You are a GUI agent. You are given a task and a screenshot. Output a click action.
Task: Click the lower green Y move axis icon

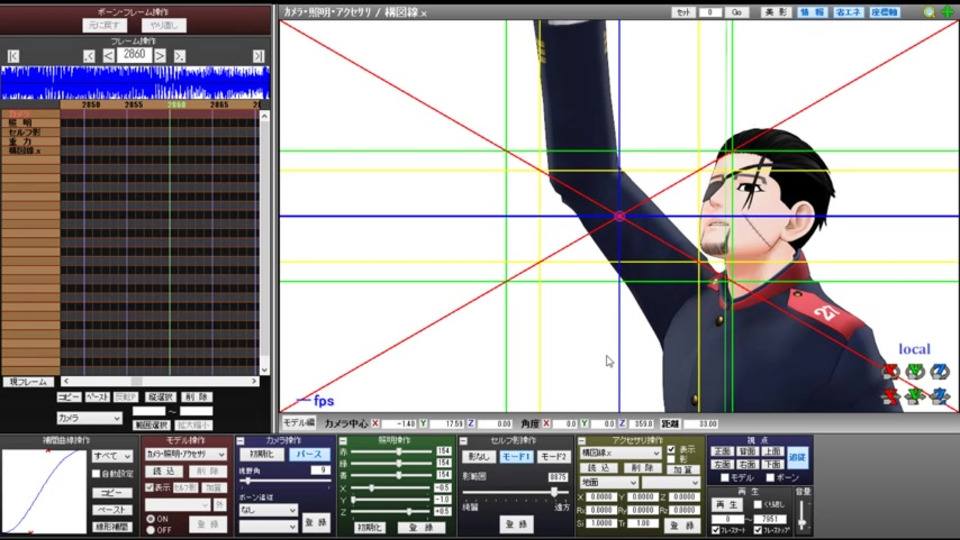[915, 396]
